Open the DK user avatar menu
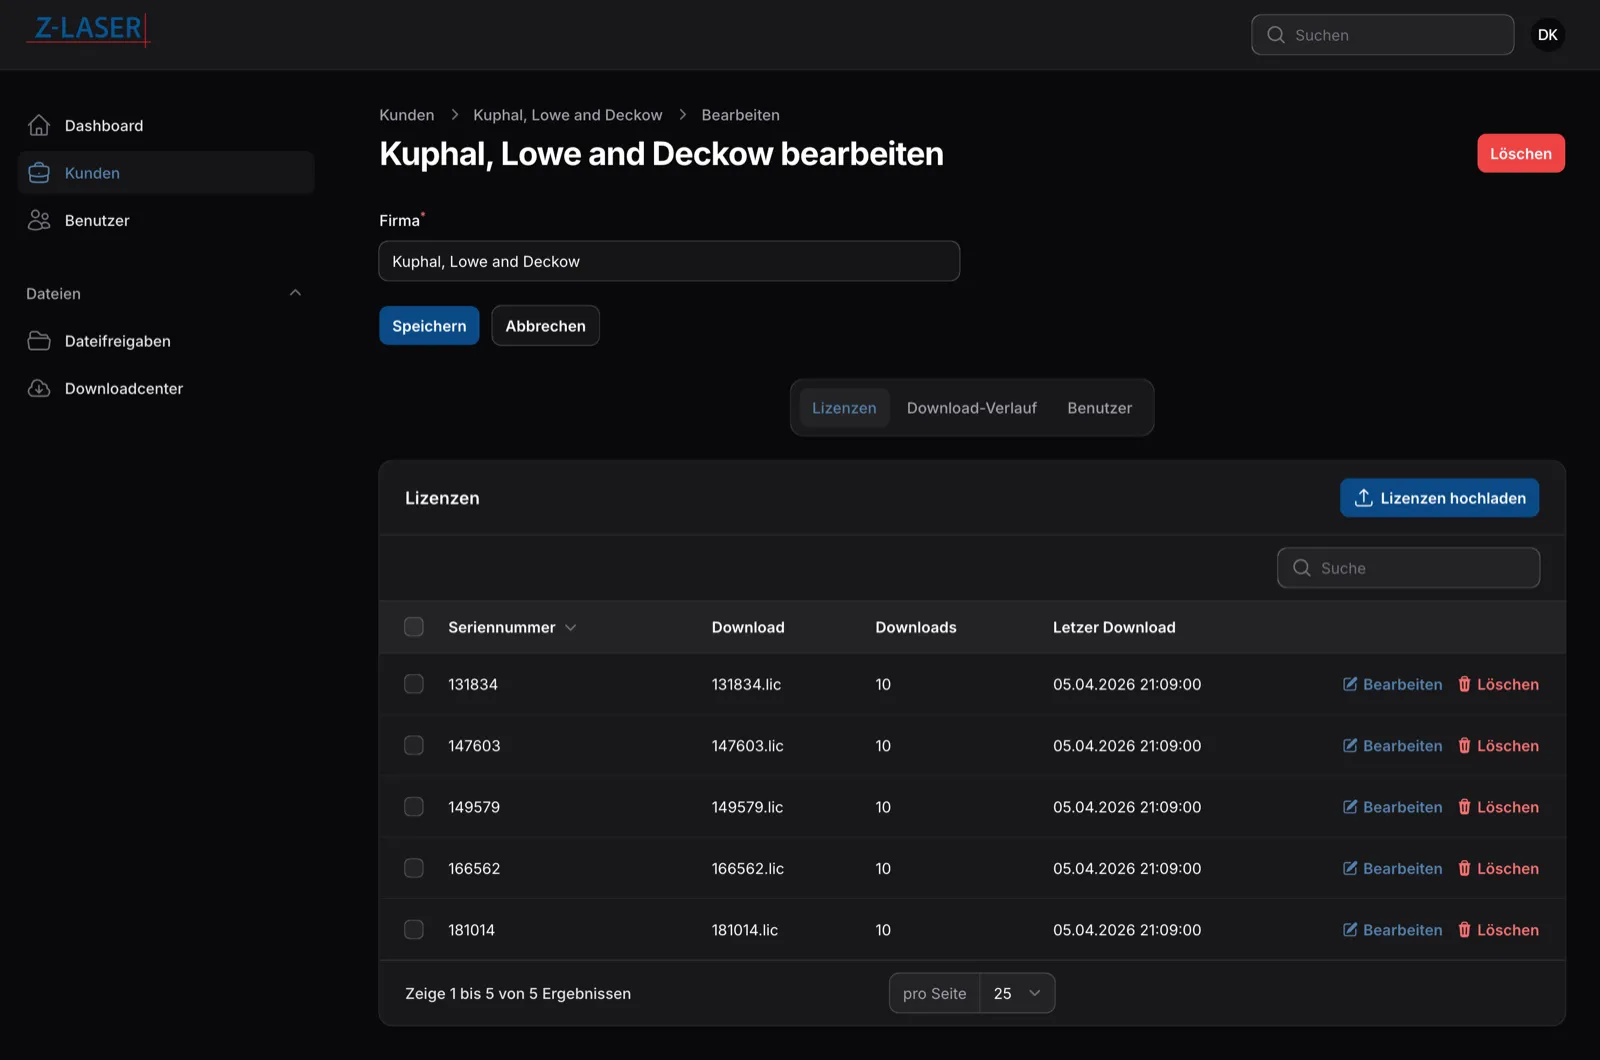1600x1060 pixels. 1547,35
